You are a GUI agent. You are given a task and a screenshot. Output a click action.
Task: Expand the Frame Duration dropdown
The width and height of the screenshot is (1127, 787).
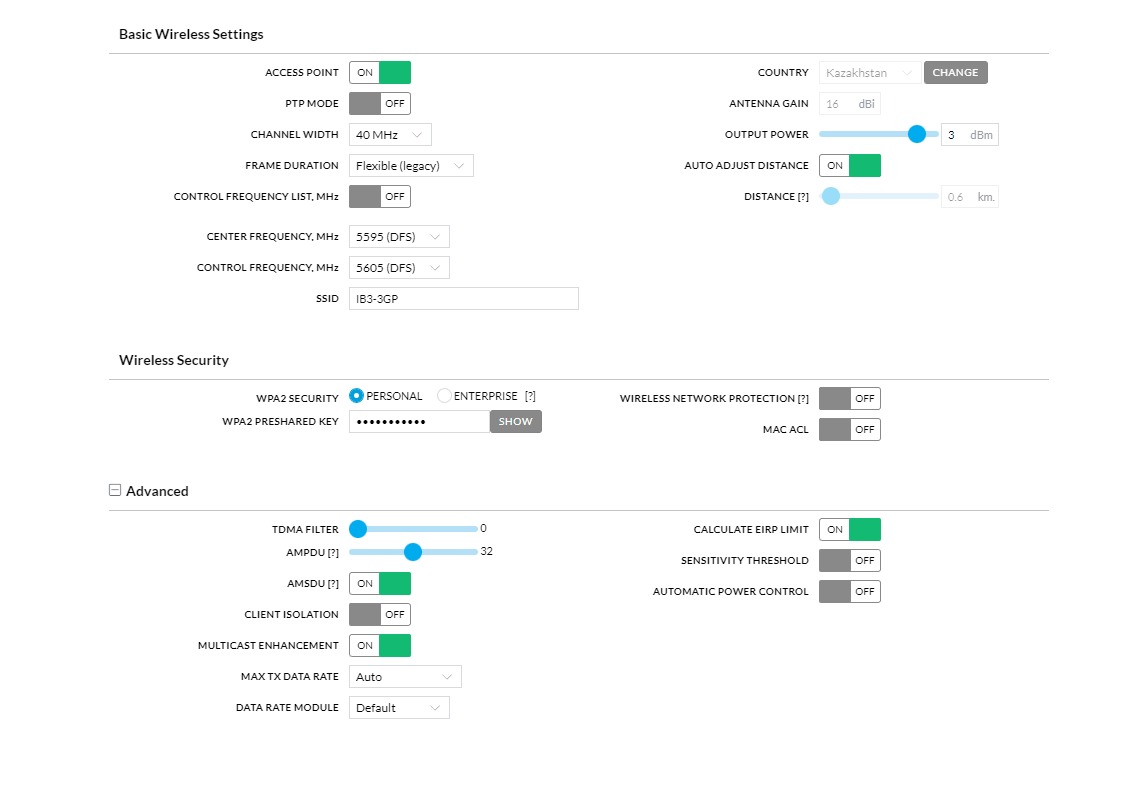(411, 166)
